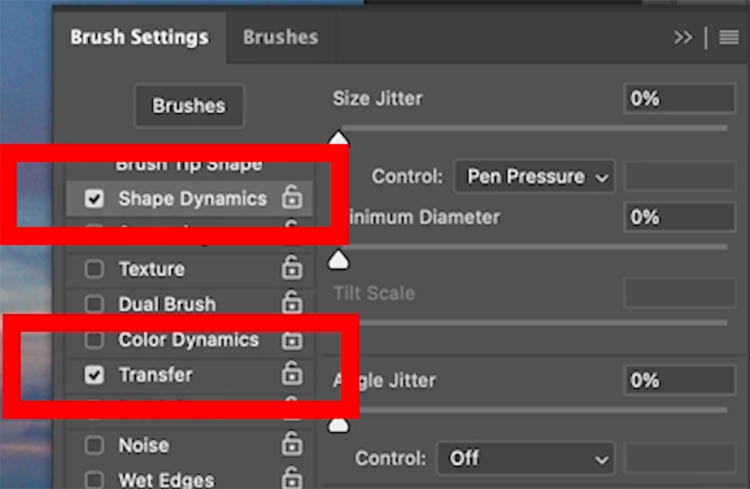Collapse panel using double-arrow icon
This screenshot has height=489, width=750.
[x=683, y=37]
